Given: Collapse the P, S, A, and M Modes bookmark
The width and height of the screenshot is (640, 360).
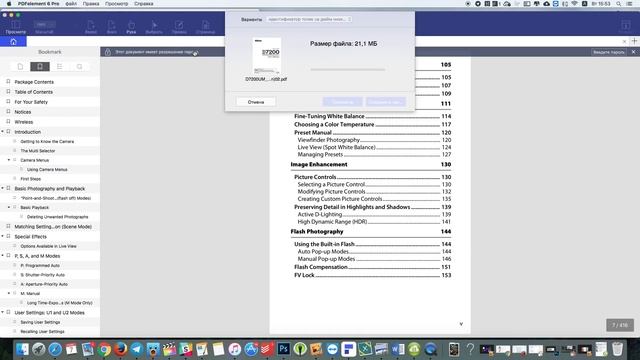Looking at the screenshot, I should [x=2, y=256].
